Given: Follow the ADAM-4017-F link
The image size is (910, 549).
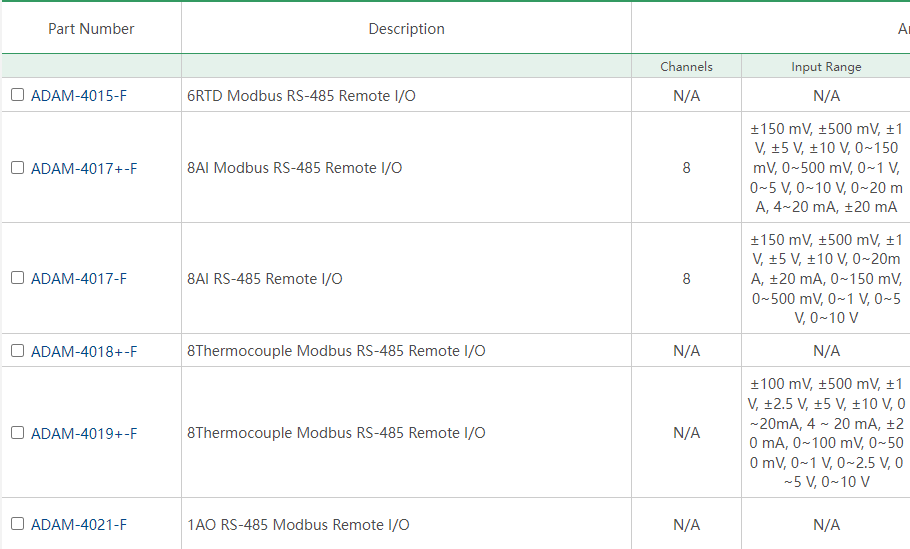Looking at the screenshot, I should pyautogui.click(x=79, y=279).
